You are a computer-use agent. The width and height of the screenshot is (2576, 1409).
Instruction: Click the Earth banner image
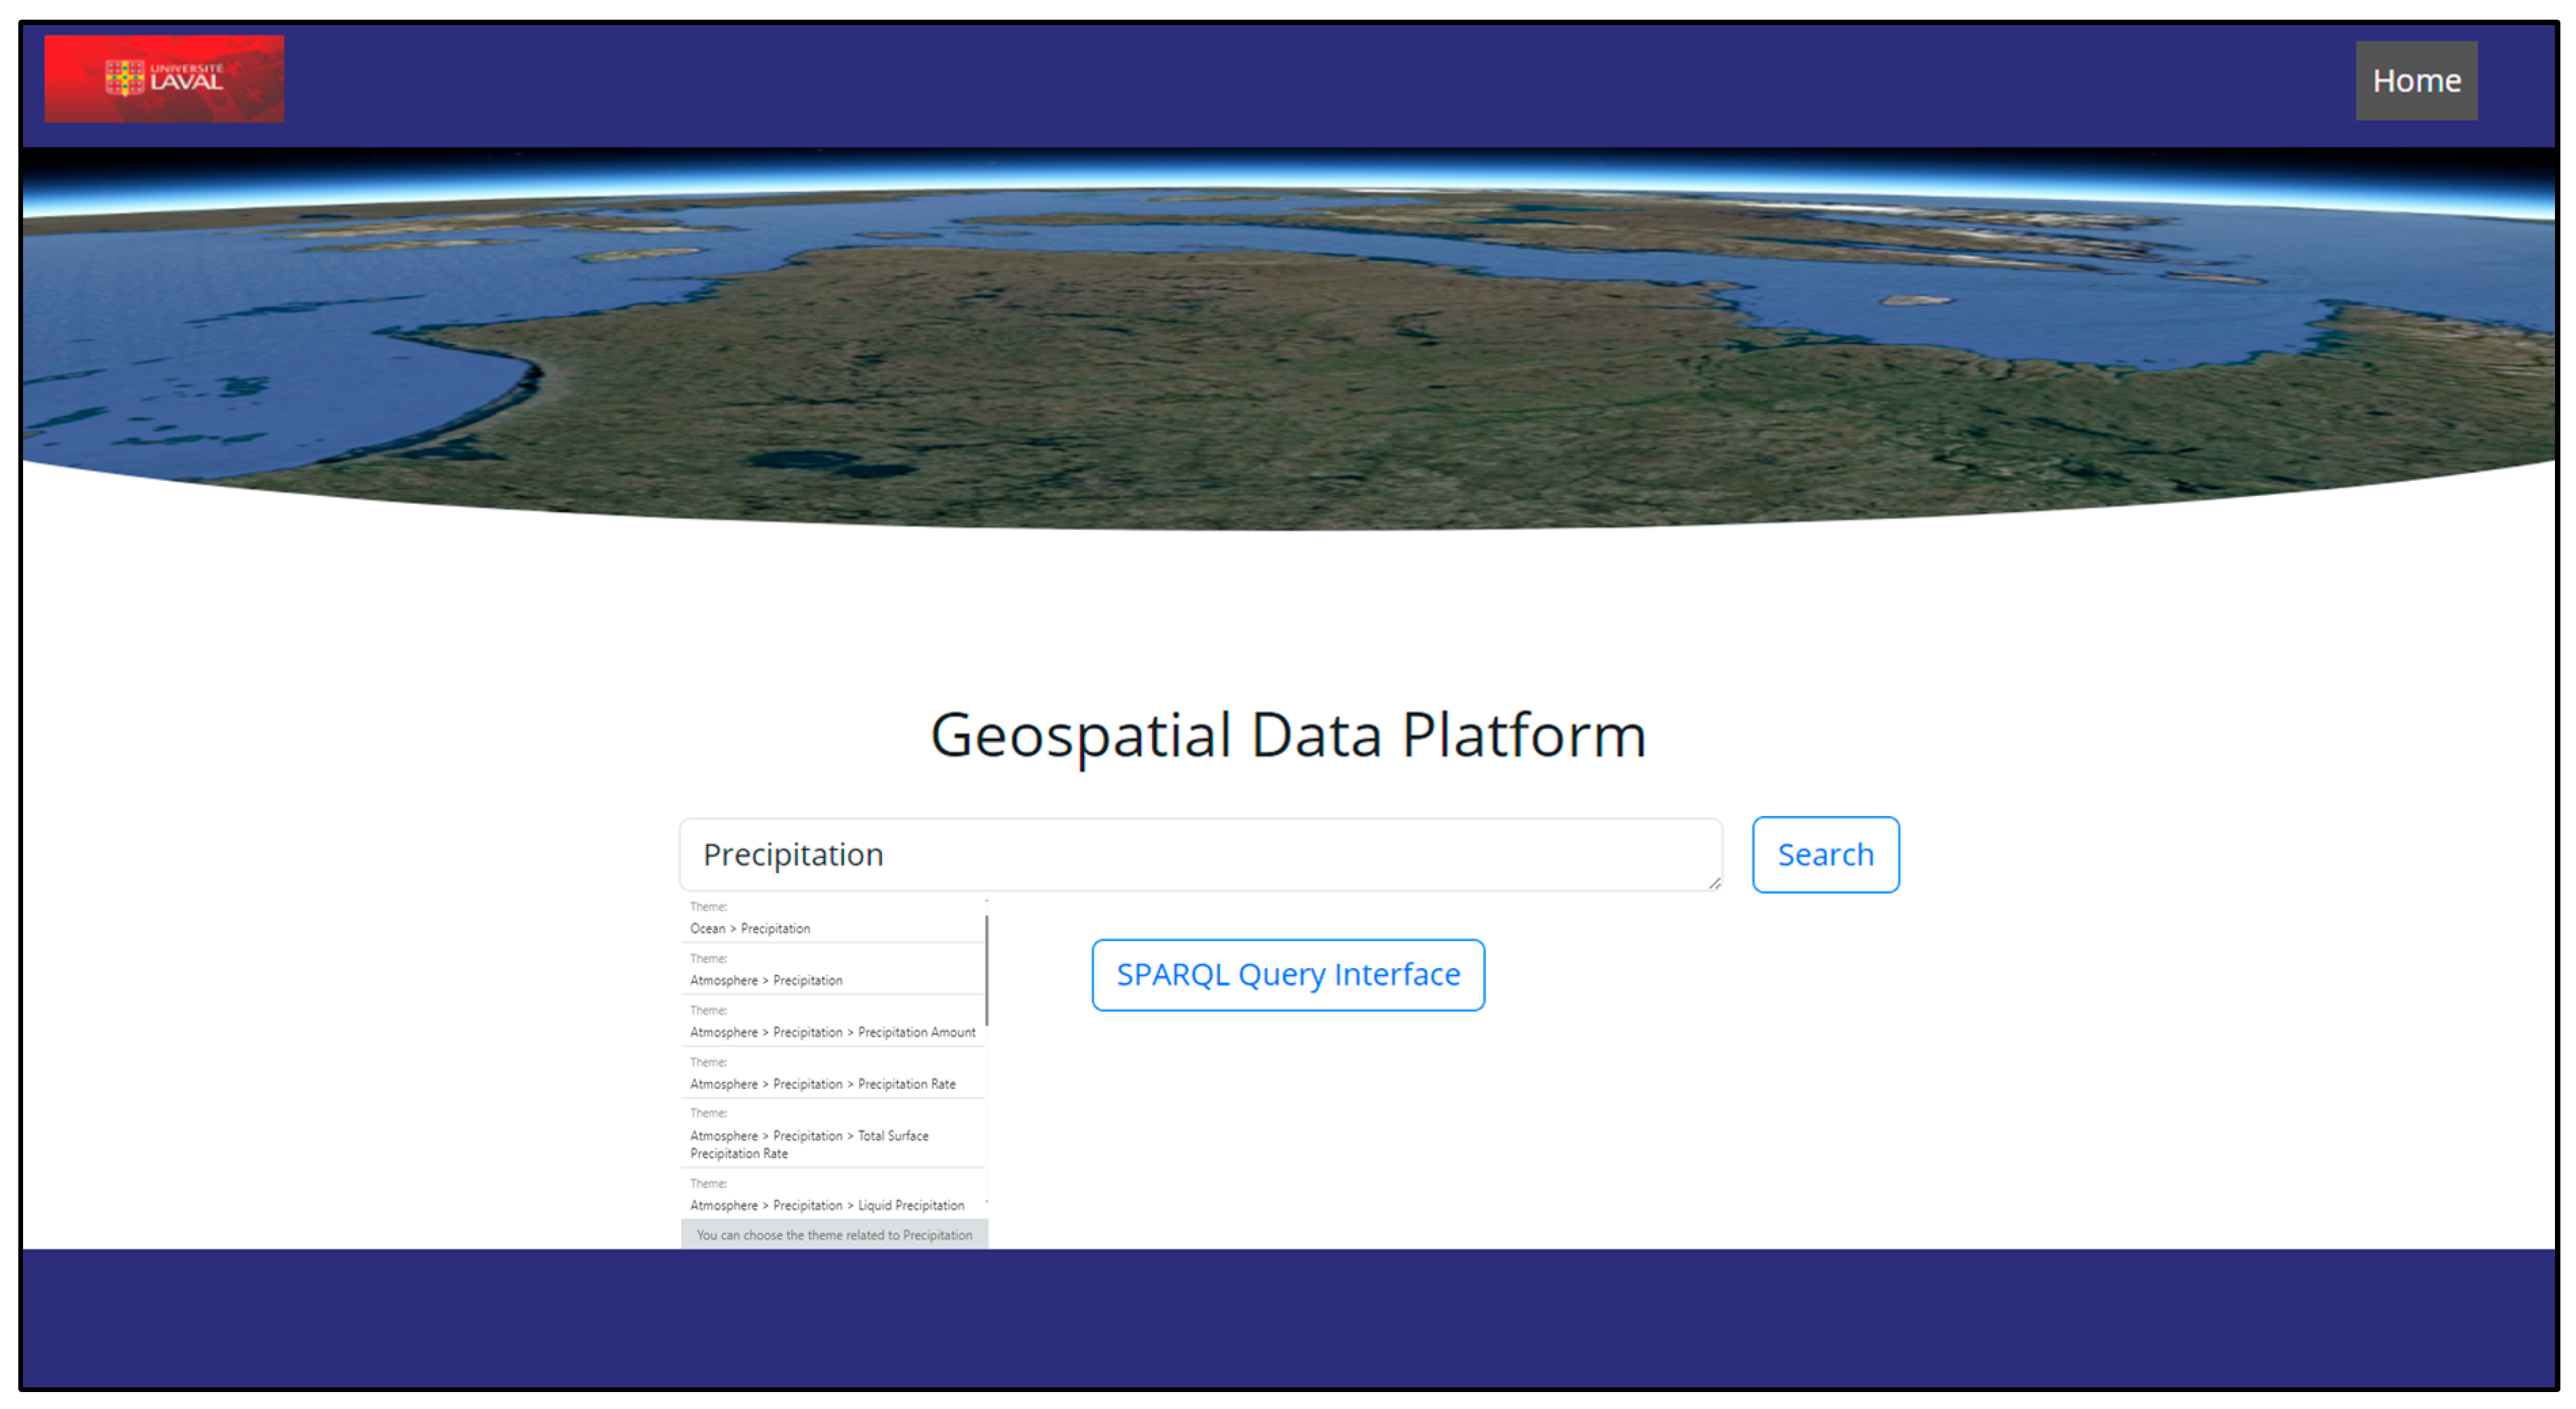[1288, 340]
